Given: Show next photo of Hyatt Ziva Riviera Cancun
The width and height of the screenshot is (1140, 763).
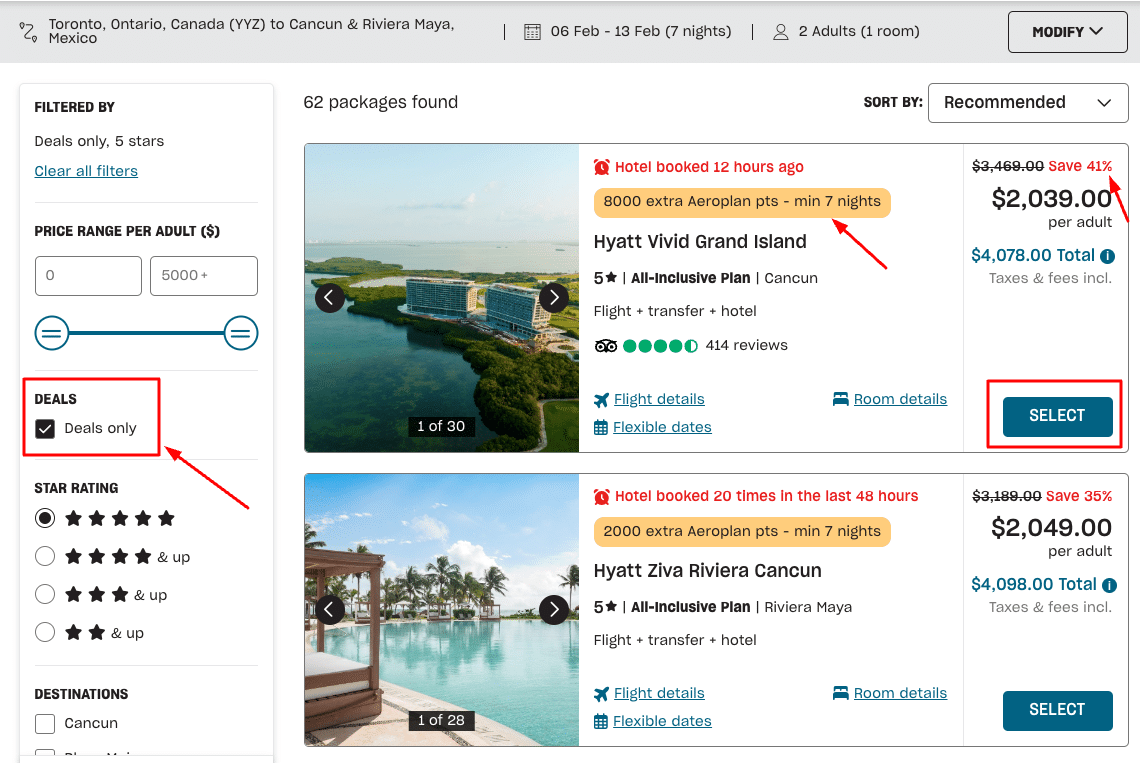Looking at the screenshot, I should click(553, 610).
